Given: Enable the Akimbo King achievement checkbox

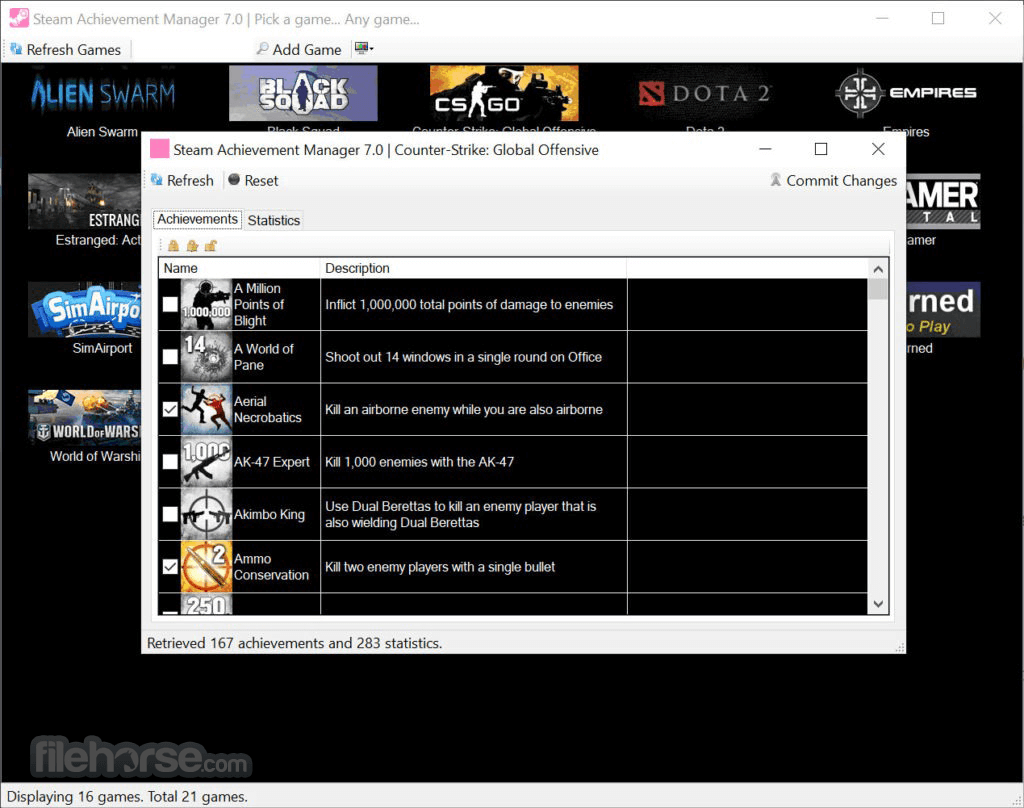Looking at the screenshot, I should [170, 514].
